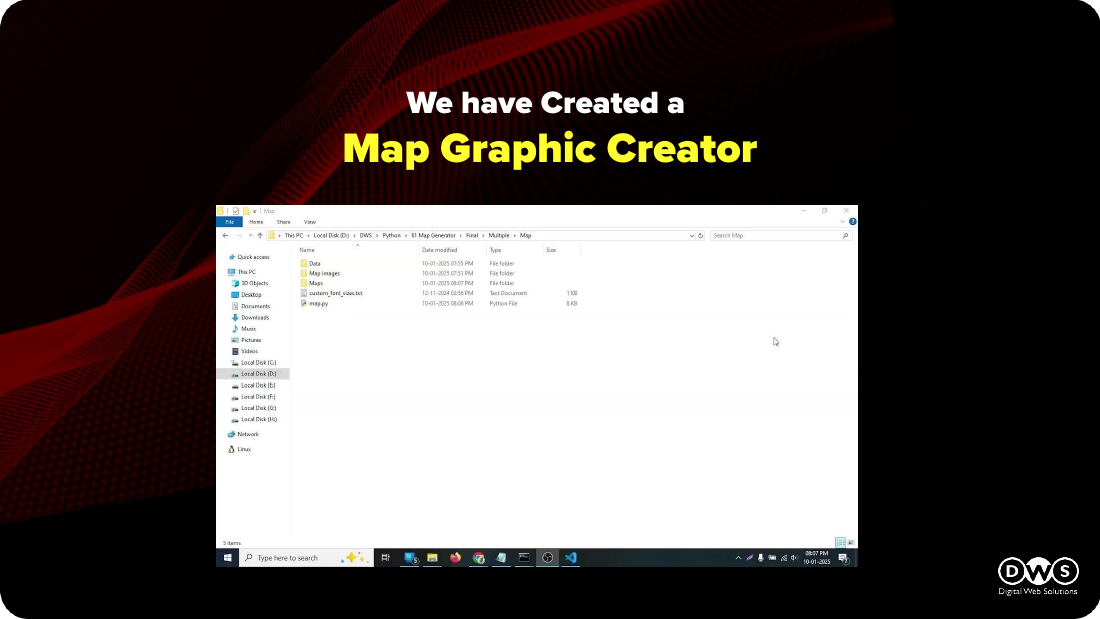
Task: Click the Back navigation arrow
Action: point(225,236)
